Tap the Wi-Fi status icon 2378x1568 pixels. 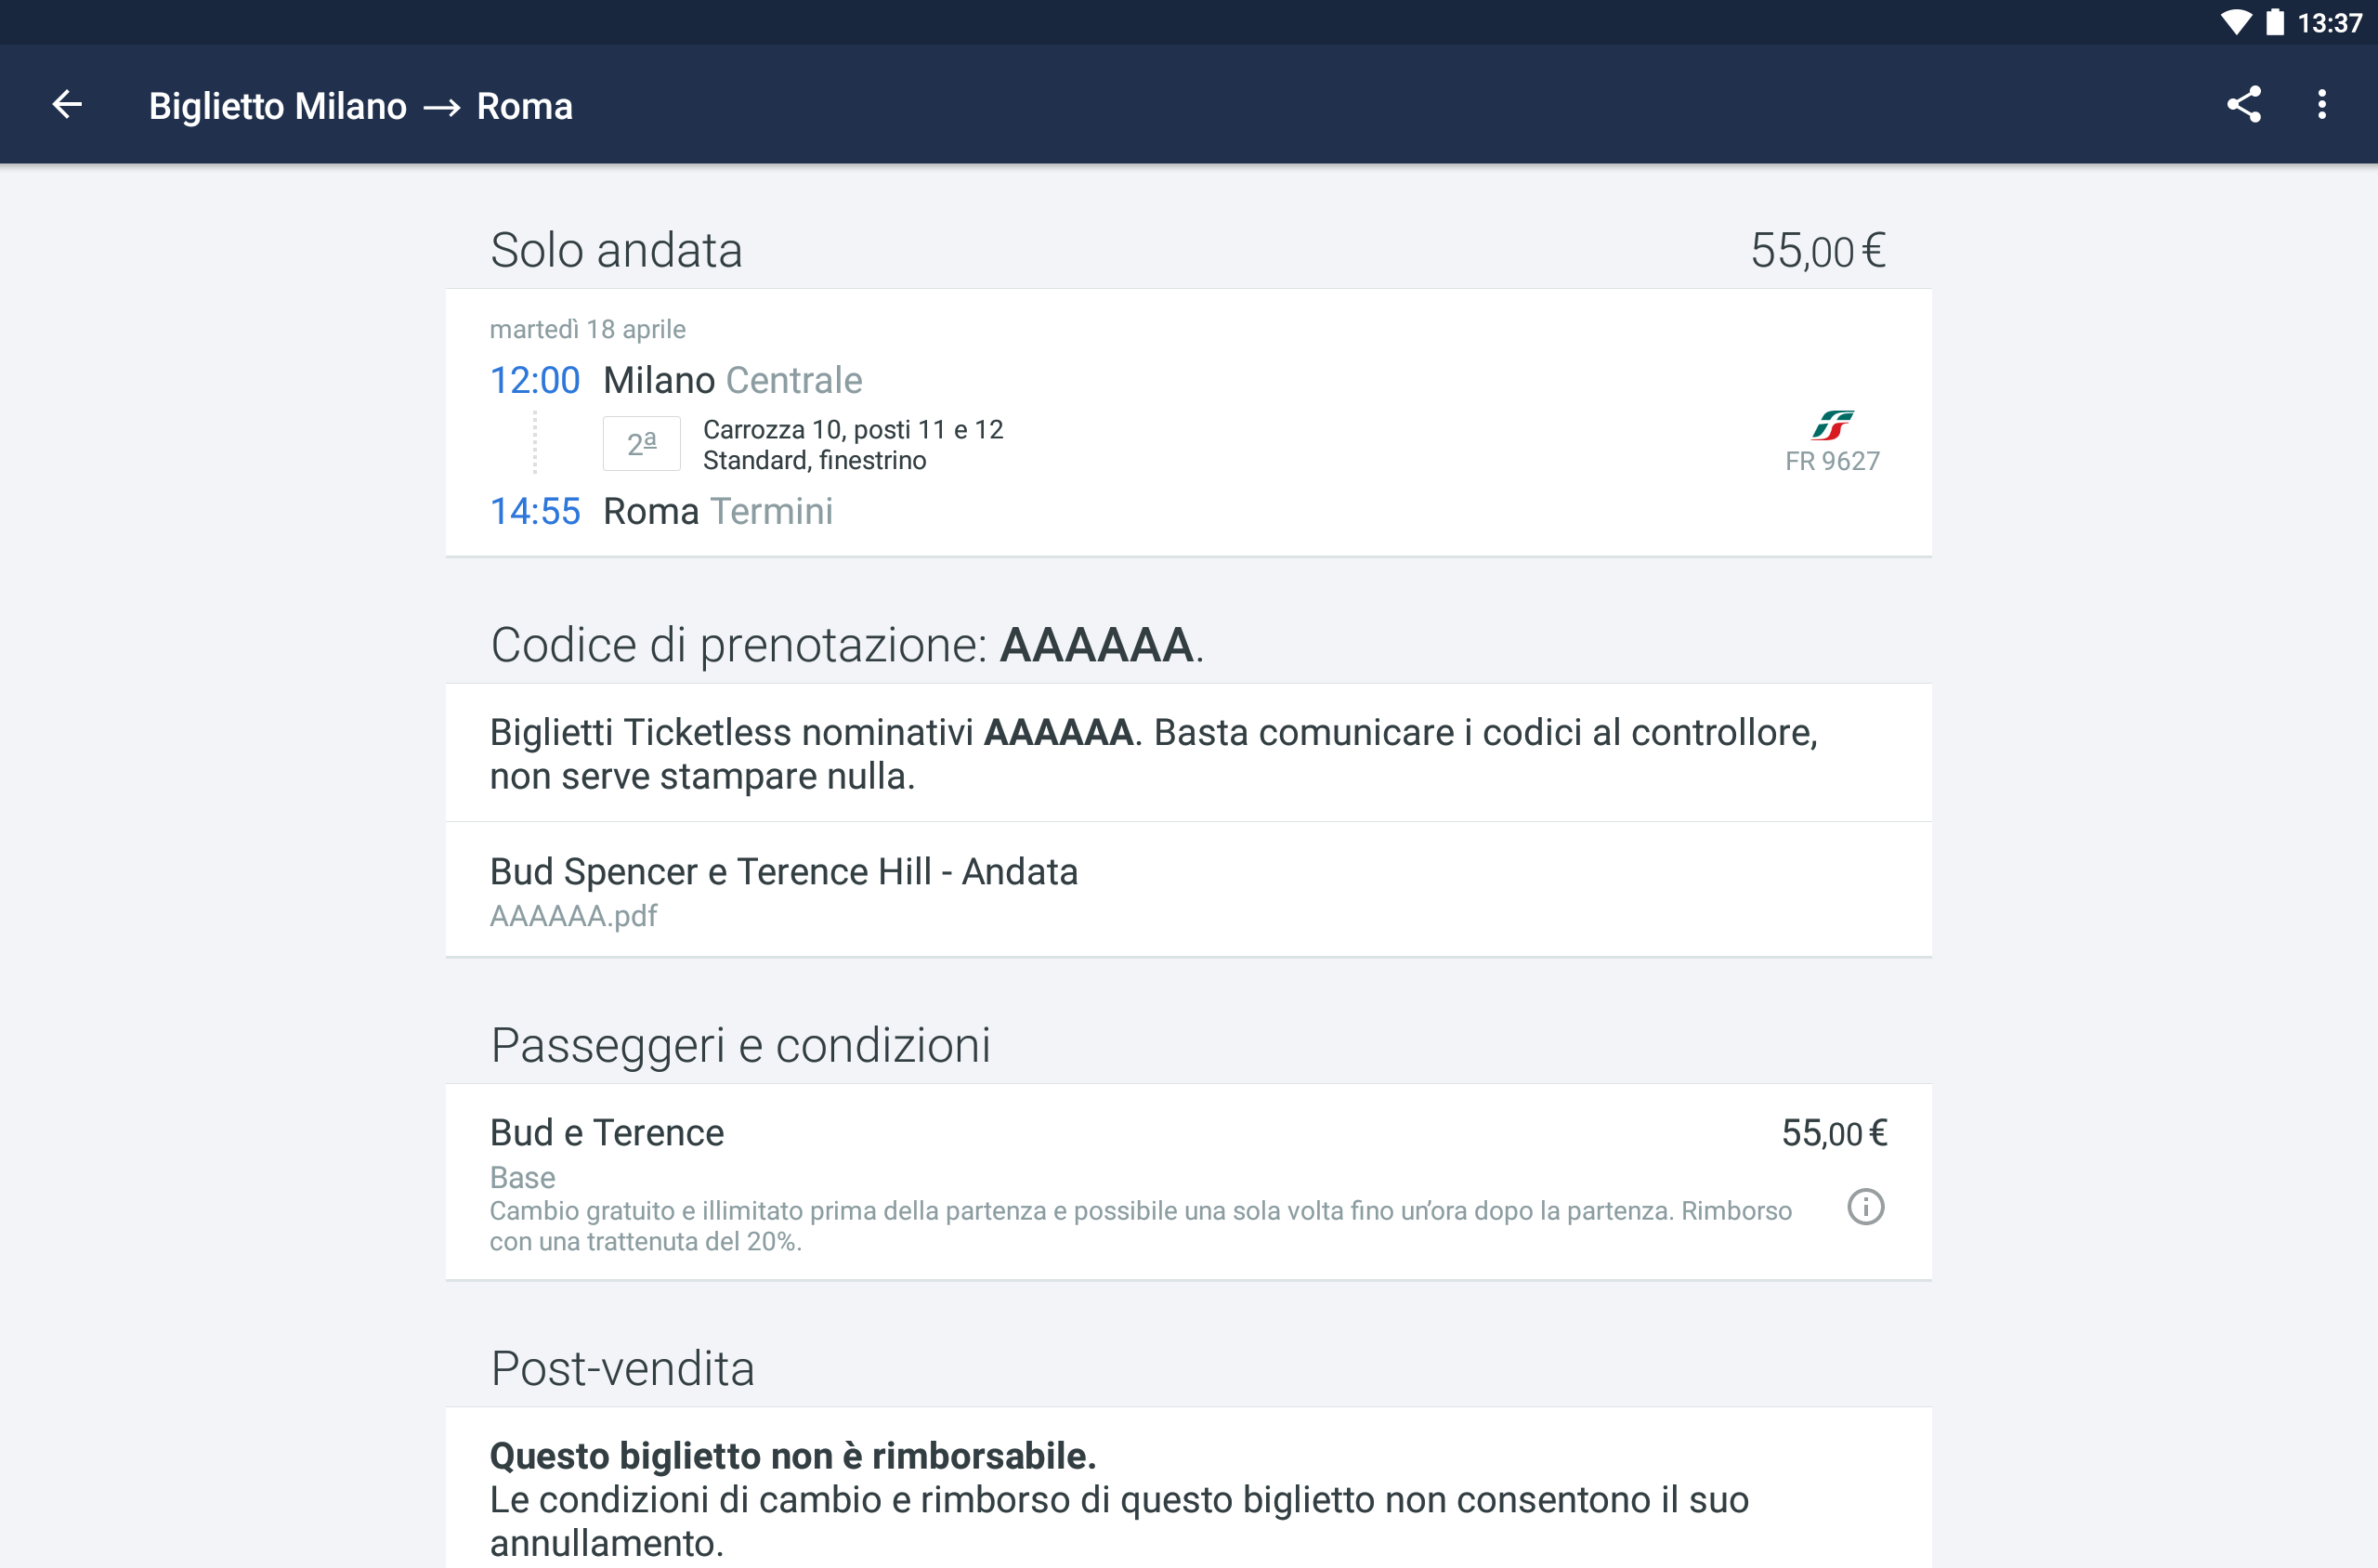point(2236,22)
